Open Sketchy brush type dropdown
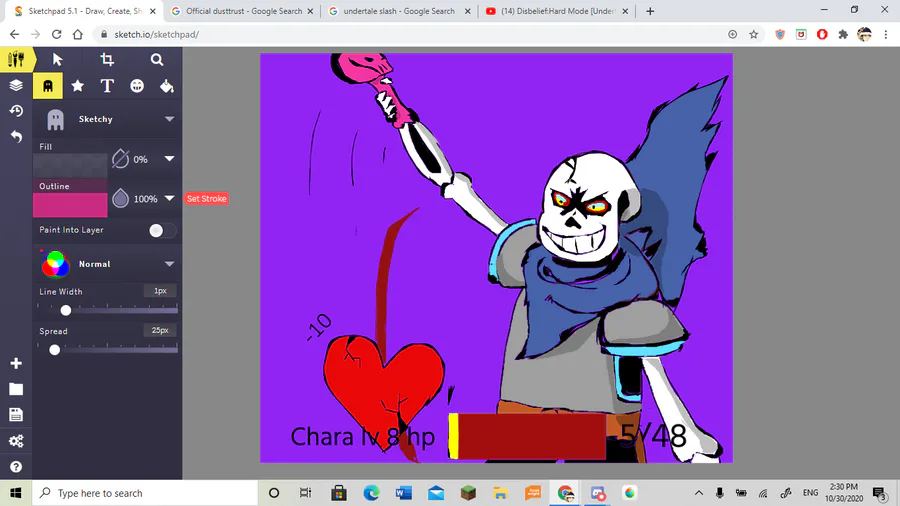The height and width of the screenshot is (506, 900). click(x=107, y=119)
